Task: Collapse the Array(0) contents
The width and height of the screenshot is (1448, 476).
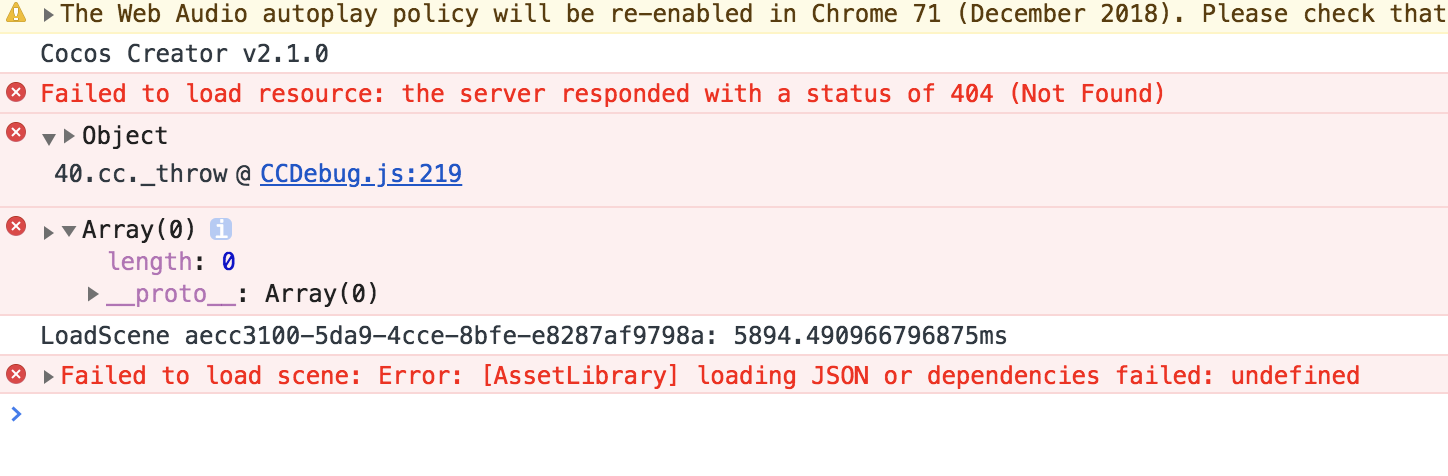Action: pos(69,231)
